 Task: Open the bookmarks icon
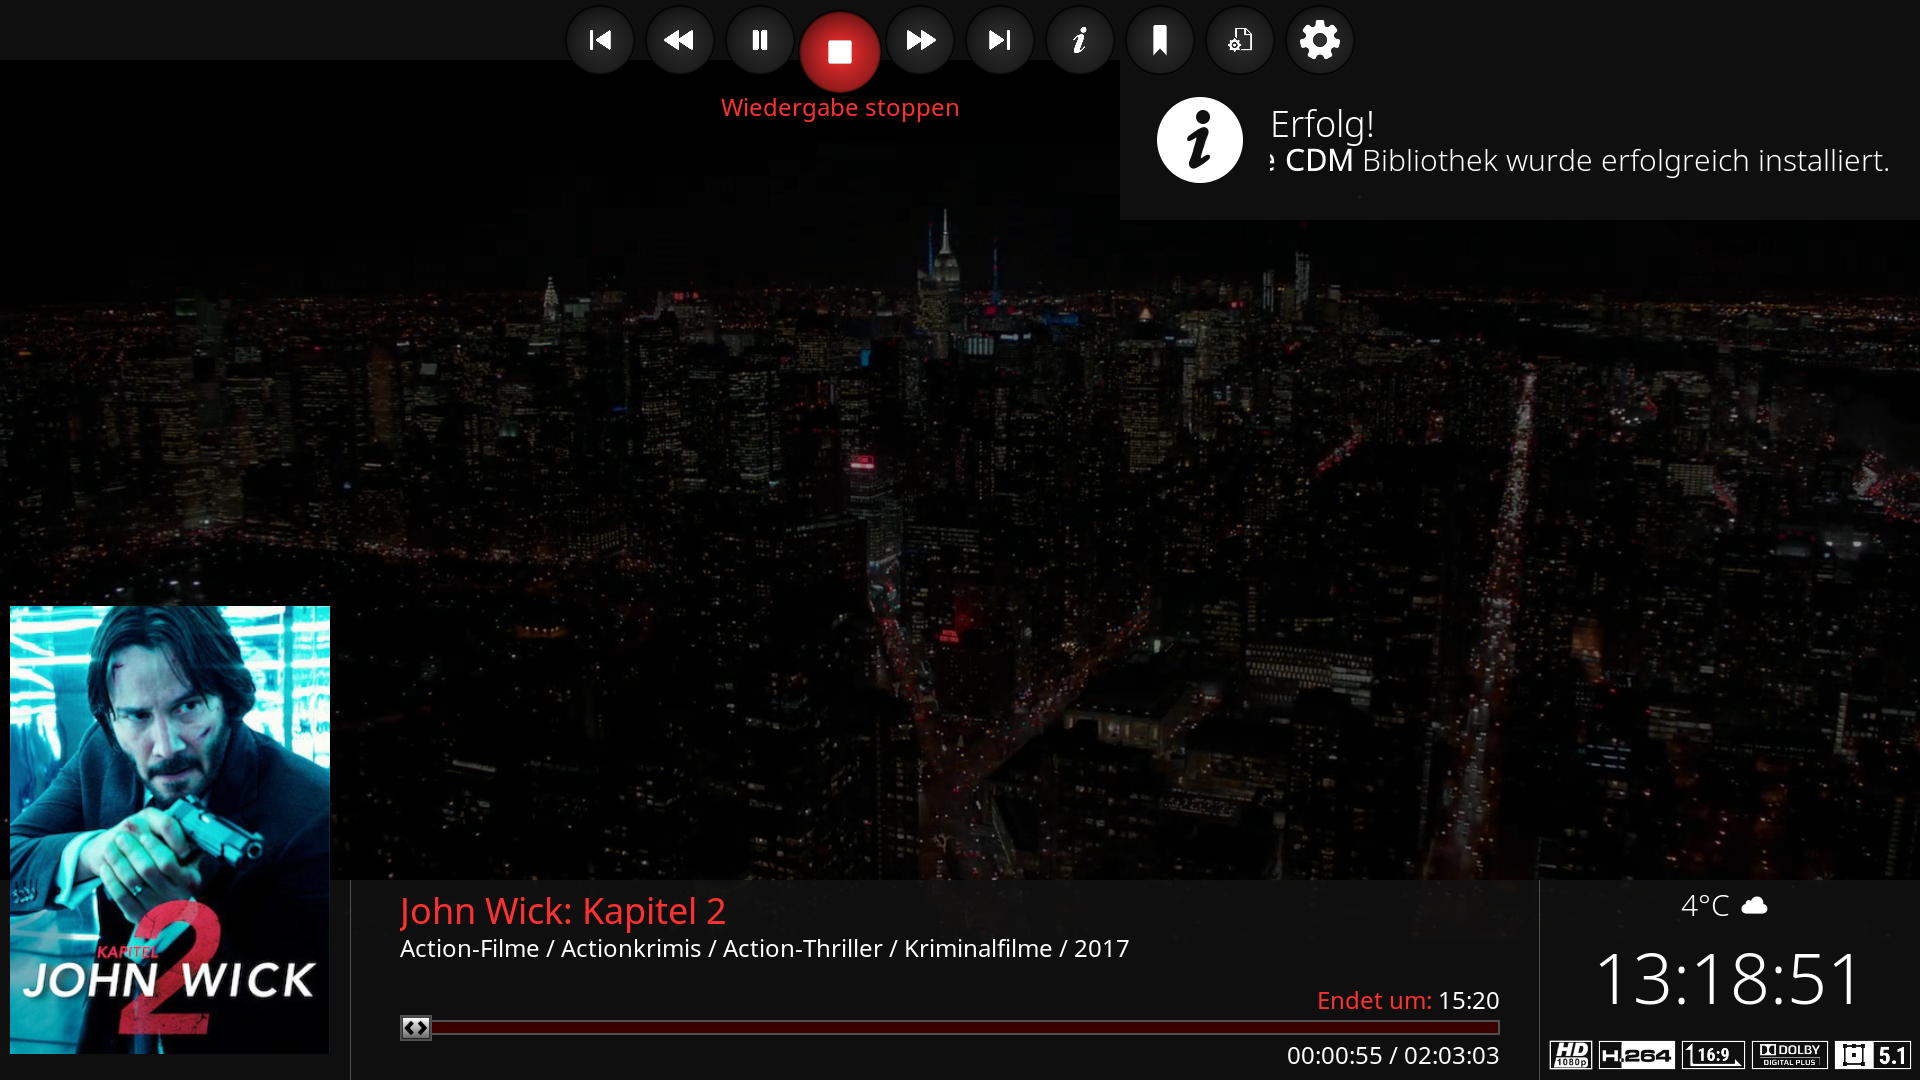1160,40
